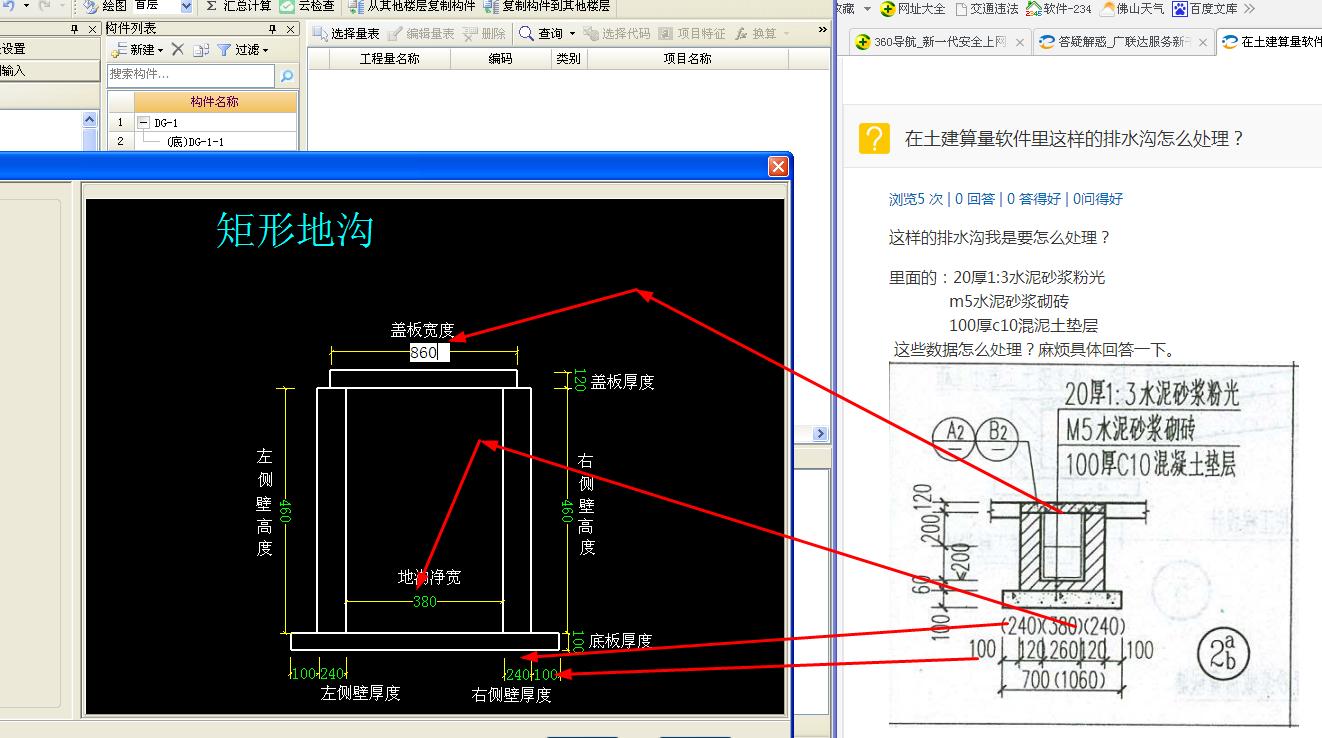Click the 项目特征 toolbar button

[692, 34]
